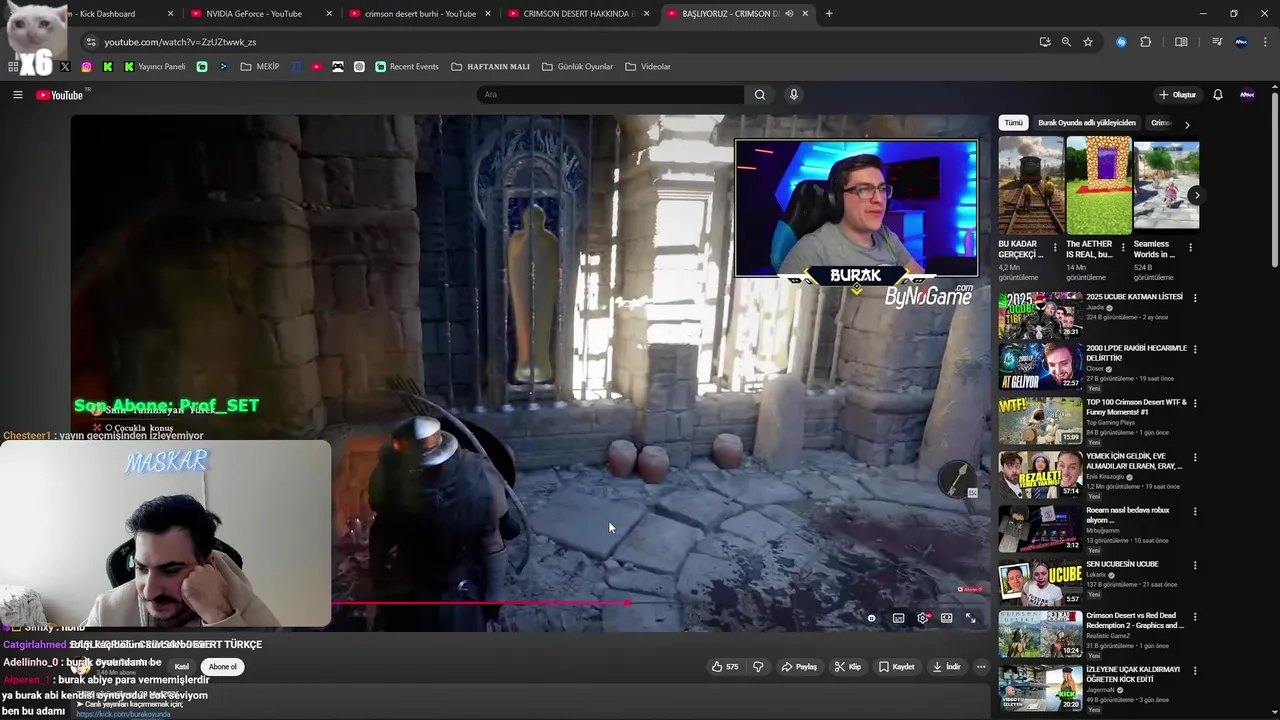Open Roeam nasıl bedava robux thumbnail
The height and width of the screenshot is (720, 1280).
coord(1040,528)
